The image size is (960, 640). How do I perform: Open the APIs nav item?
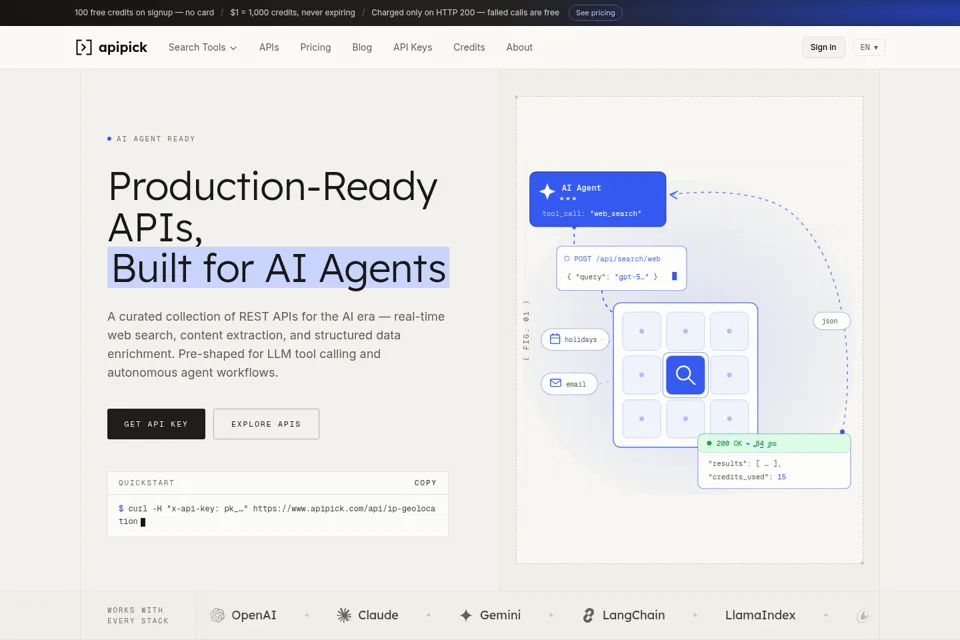(269, 47)
